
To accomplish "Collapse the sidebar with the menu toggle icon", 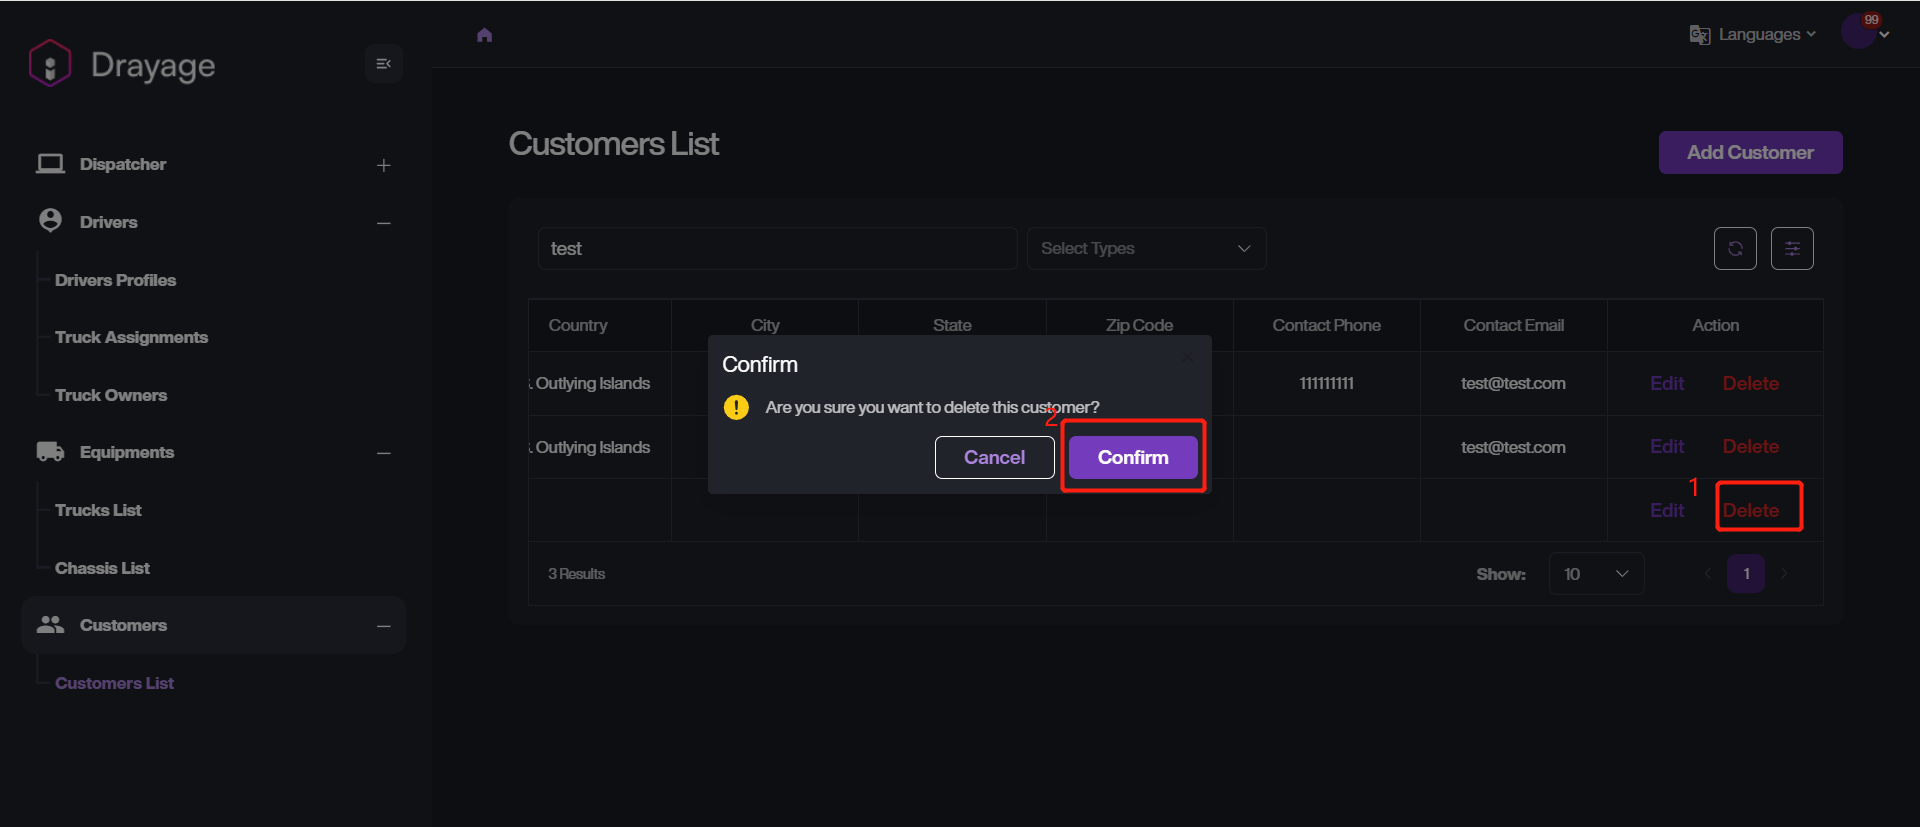I will point(383,64).
